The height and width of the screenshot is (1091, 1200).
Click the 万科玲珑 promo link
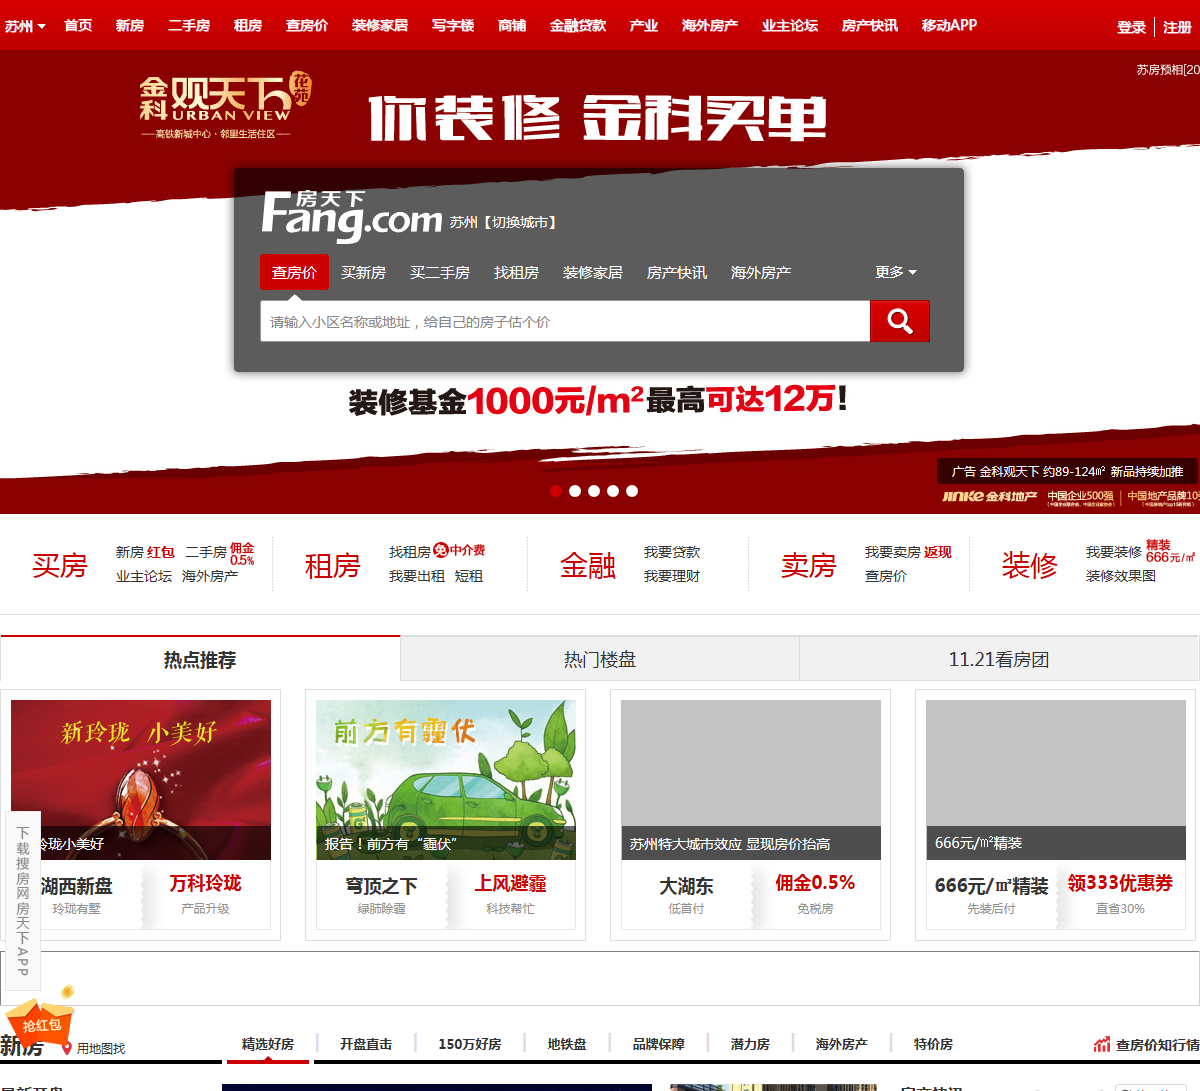coord(205,883)
